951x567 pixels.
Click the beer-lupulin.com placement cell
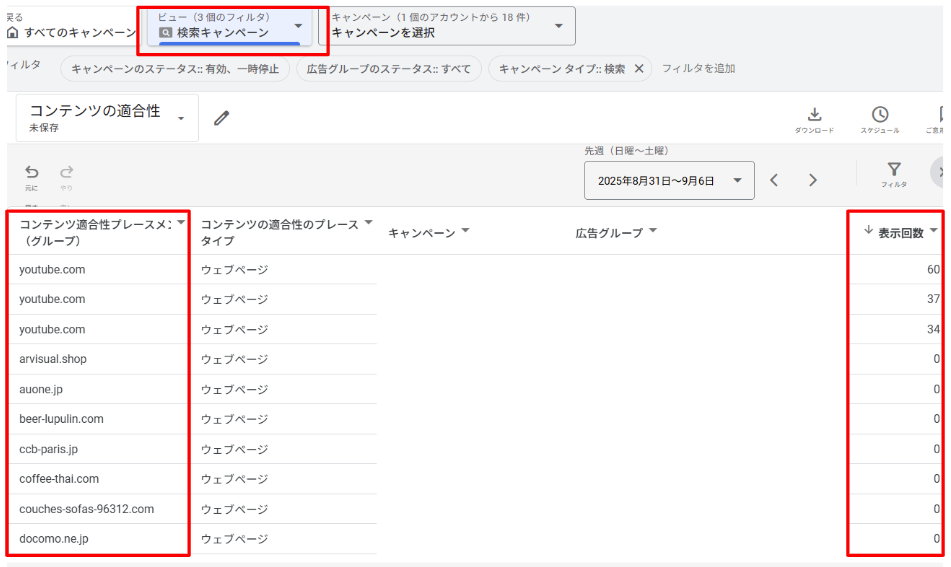[x=61, y=419]
